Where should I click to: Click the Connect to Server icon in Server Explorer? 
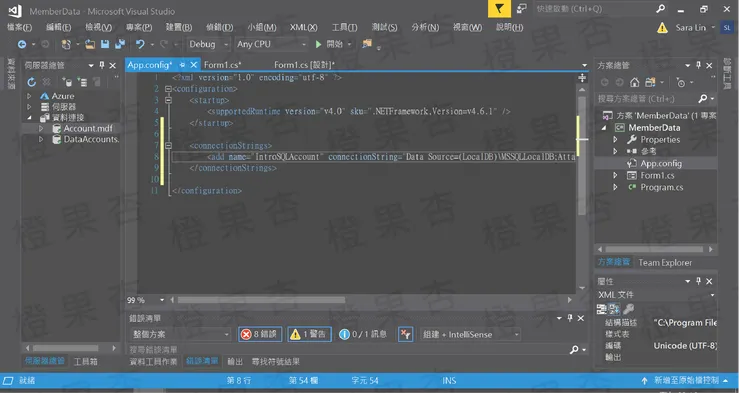(x=82, y=82)
